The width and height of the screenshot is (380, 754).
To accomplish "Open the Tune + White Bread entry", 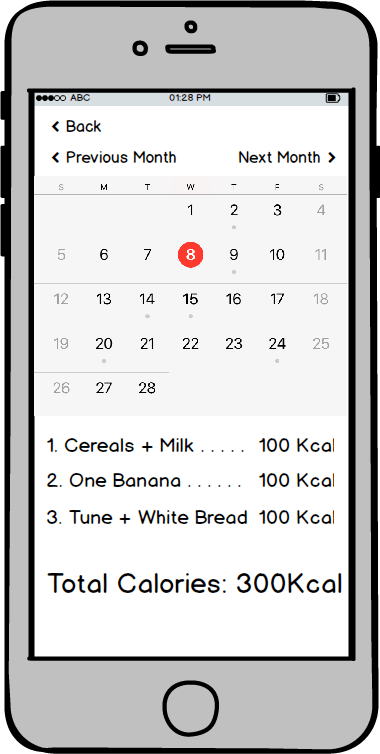I will pyautogui.click(x=190, y=517).
